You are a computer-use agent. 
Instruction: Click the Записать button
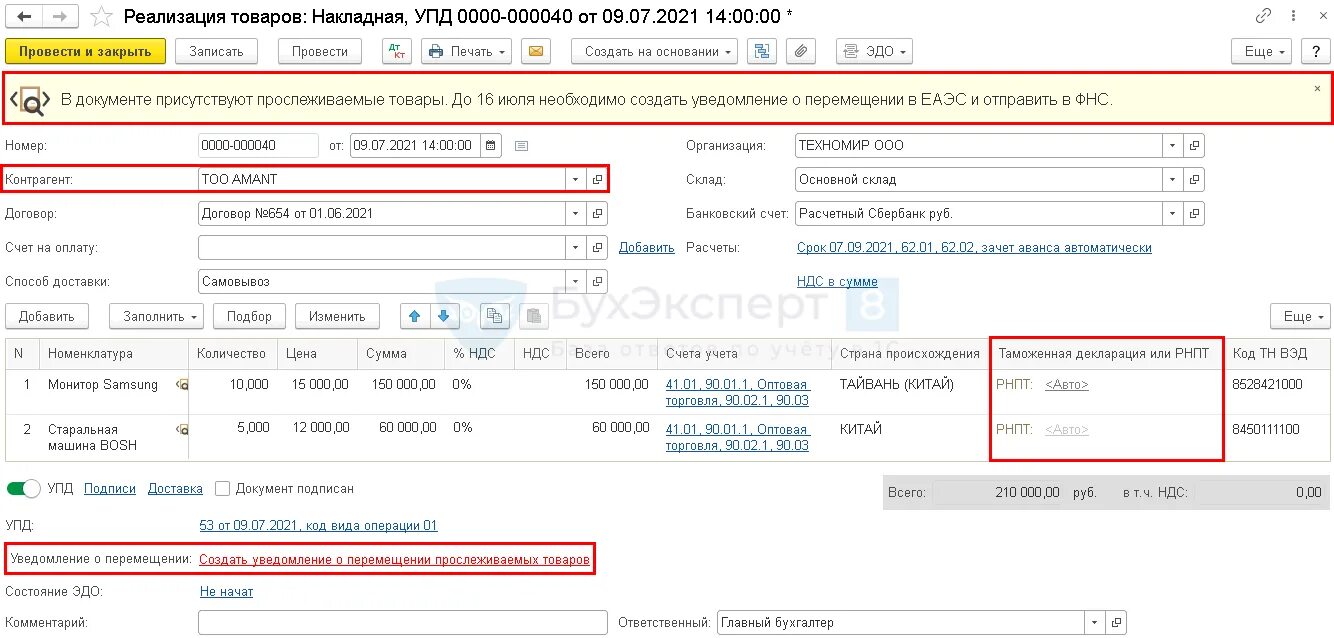(x=216, y=51)
